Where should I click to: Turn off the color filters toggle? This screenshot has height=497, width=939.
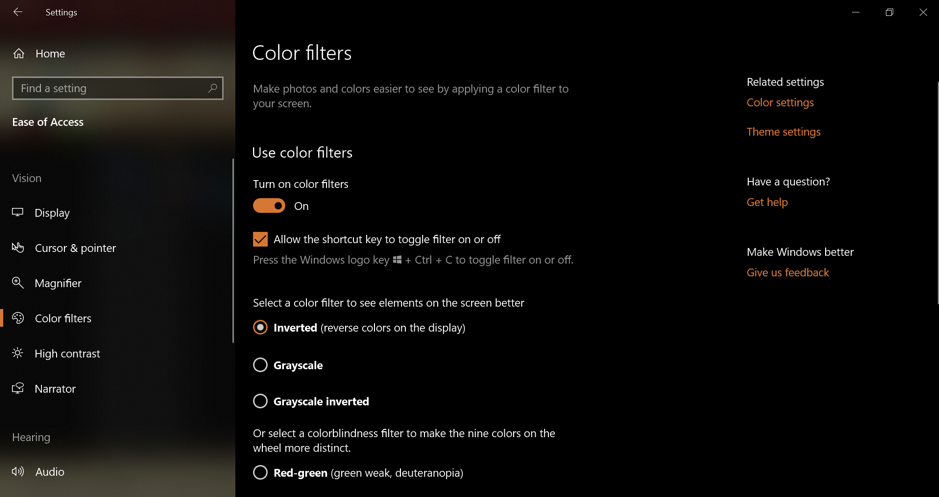[x=269, y=206]
